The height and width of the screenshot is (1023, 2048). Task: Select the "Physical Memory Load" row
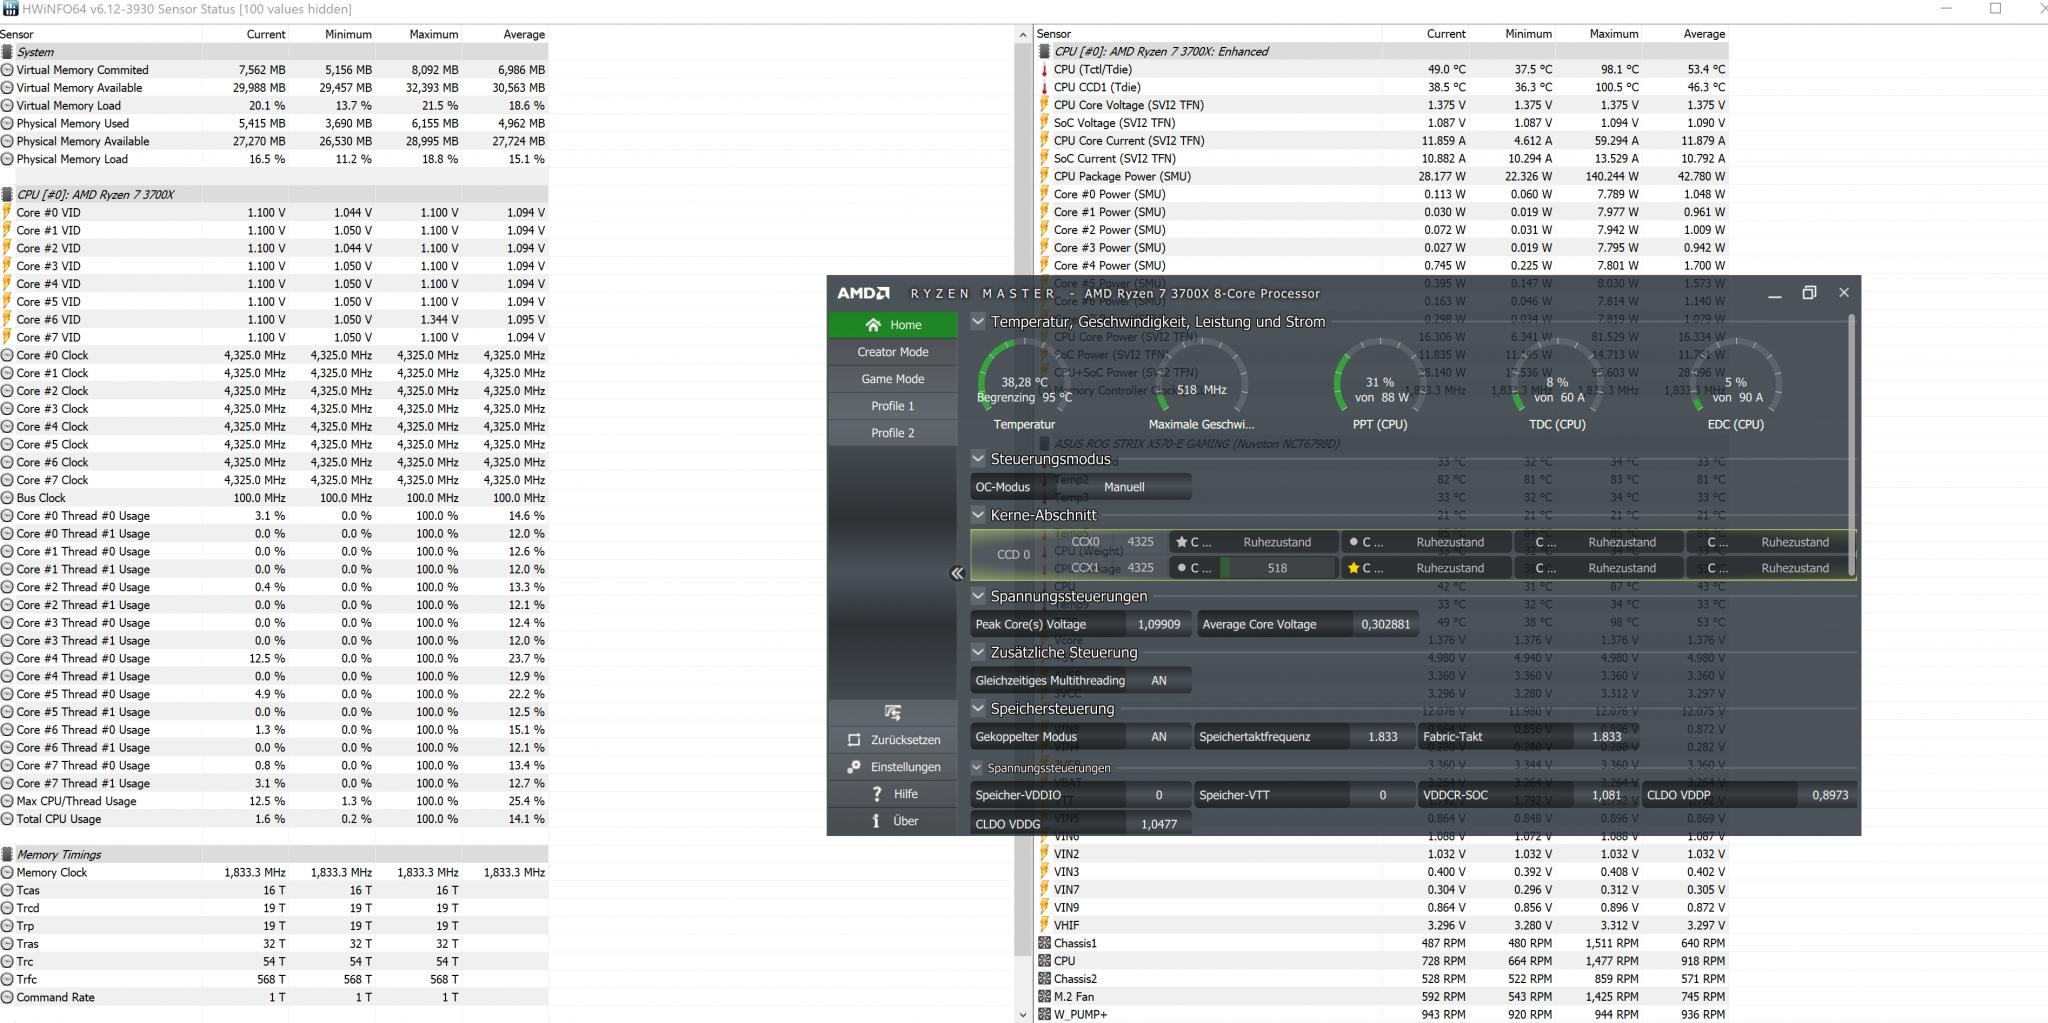[x=274, y=159]
